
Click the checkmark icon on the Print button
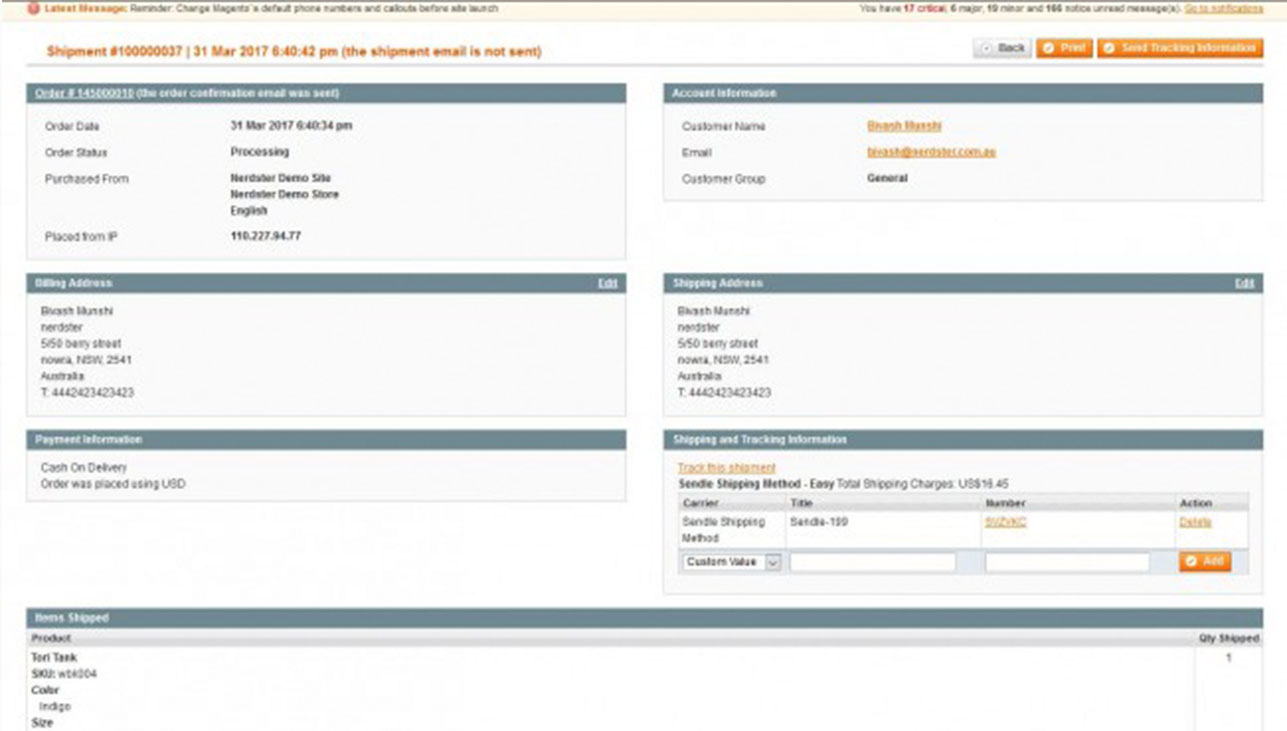coord(1048,48)
